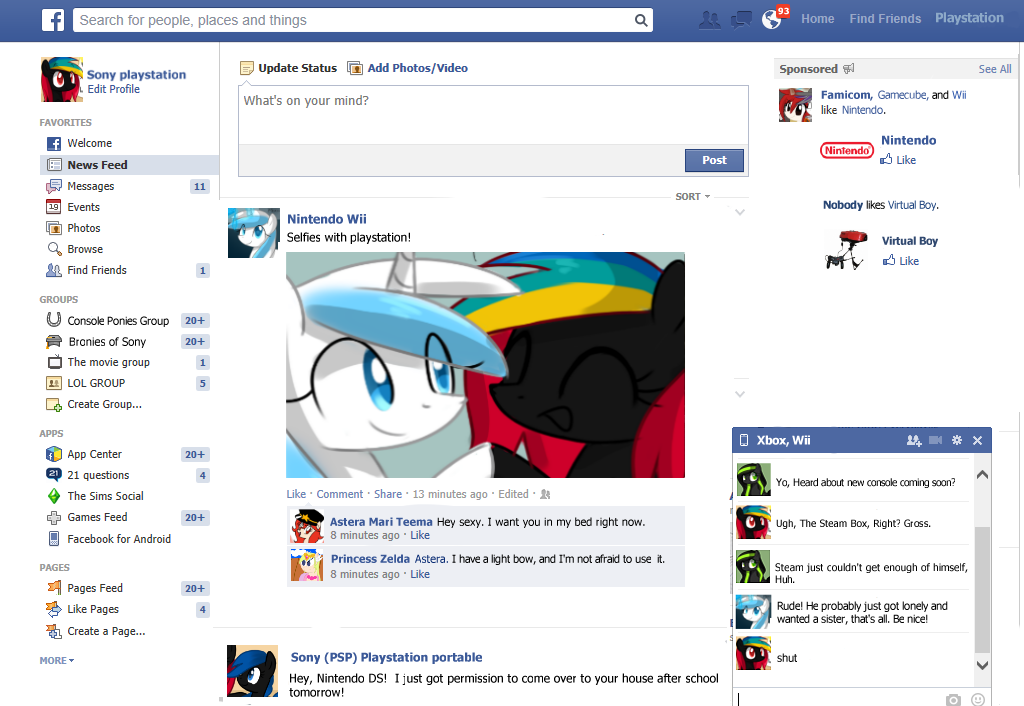Click the search magnifier icon

coord(641,20)
